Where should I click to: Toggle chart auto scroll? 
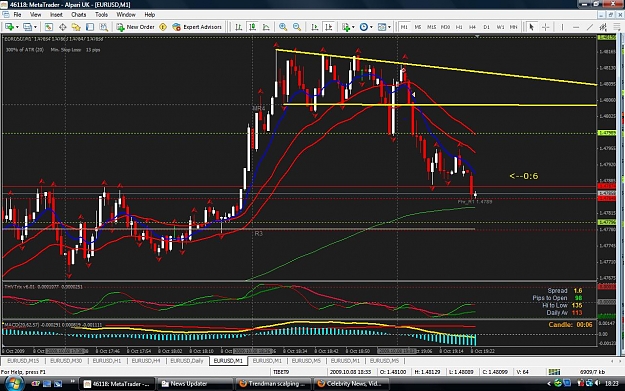tap(315, 27)
